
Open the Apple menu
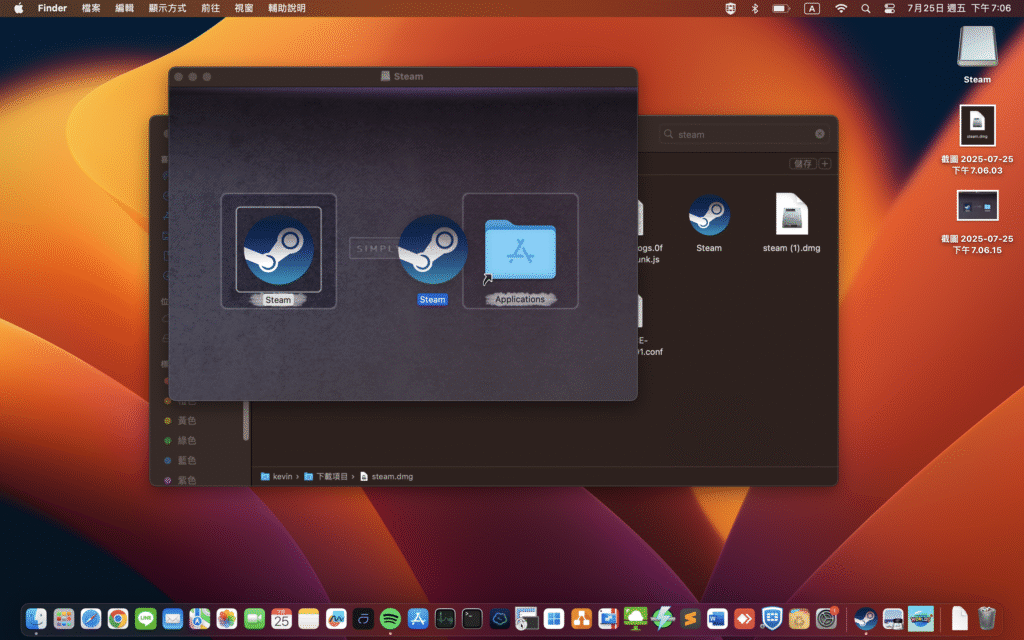tap(18, 8)
